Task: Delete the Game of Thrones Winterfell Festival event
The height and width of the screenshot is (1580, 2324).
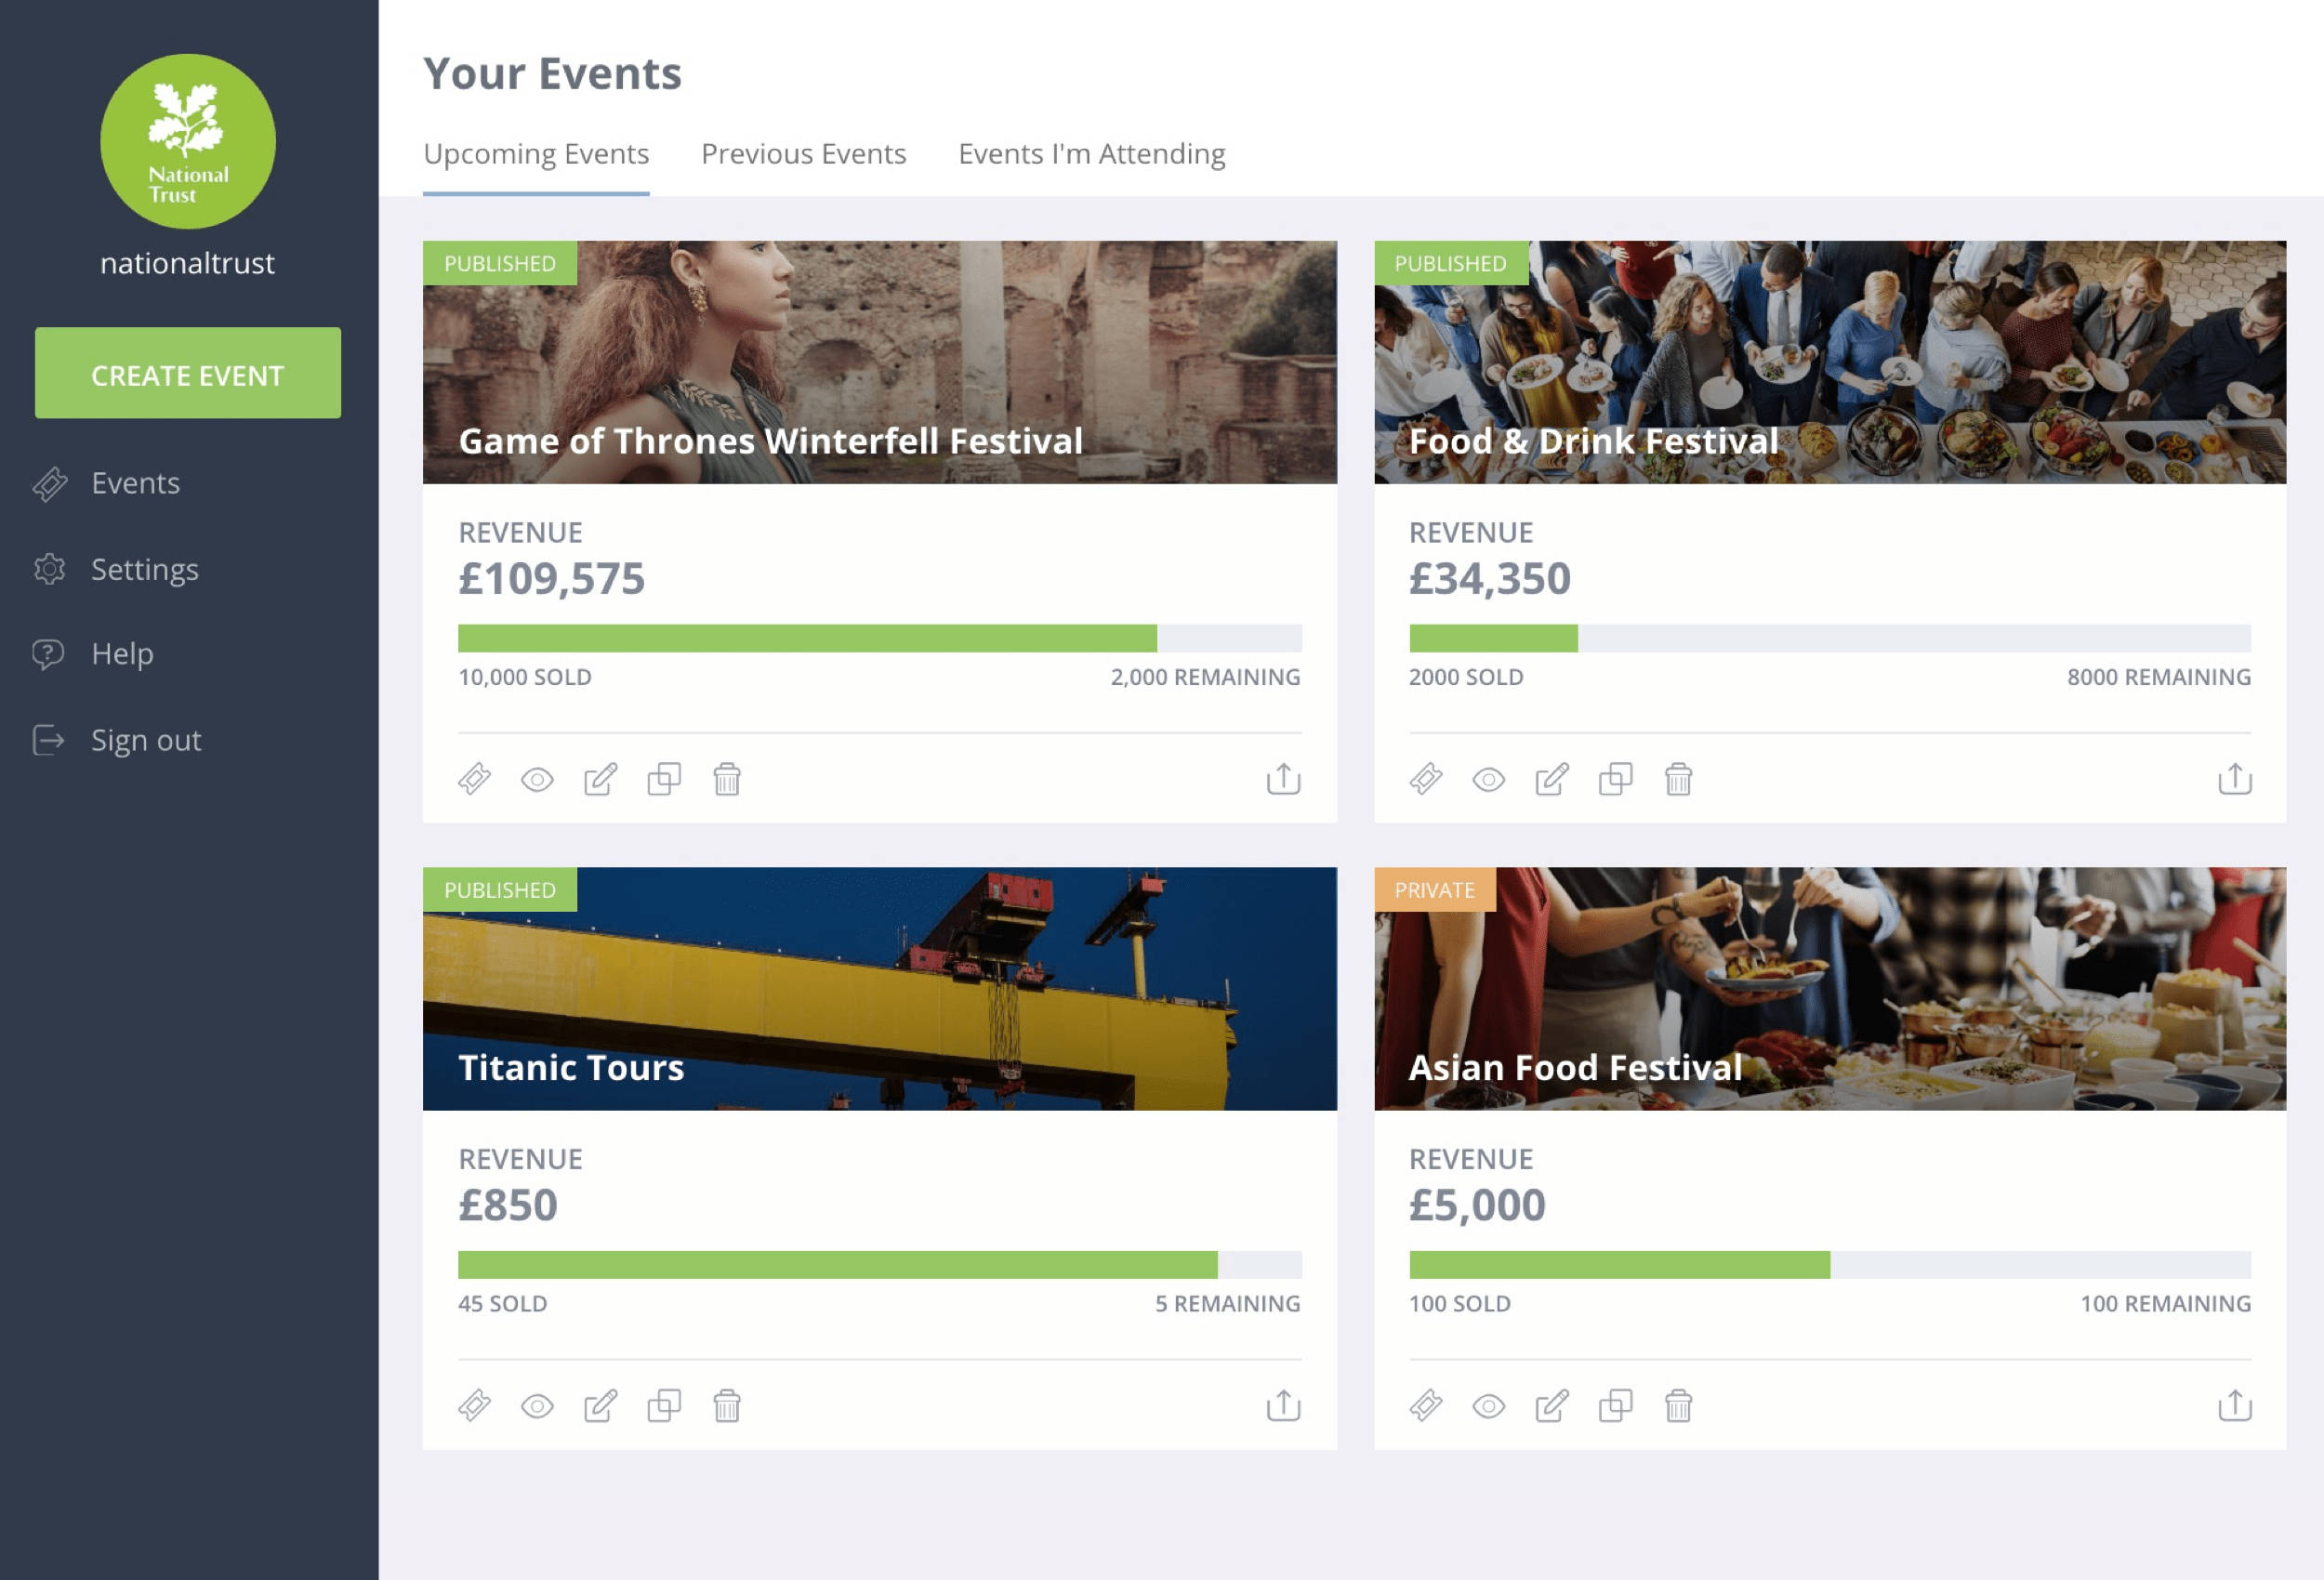Action: point(727,779)
